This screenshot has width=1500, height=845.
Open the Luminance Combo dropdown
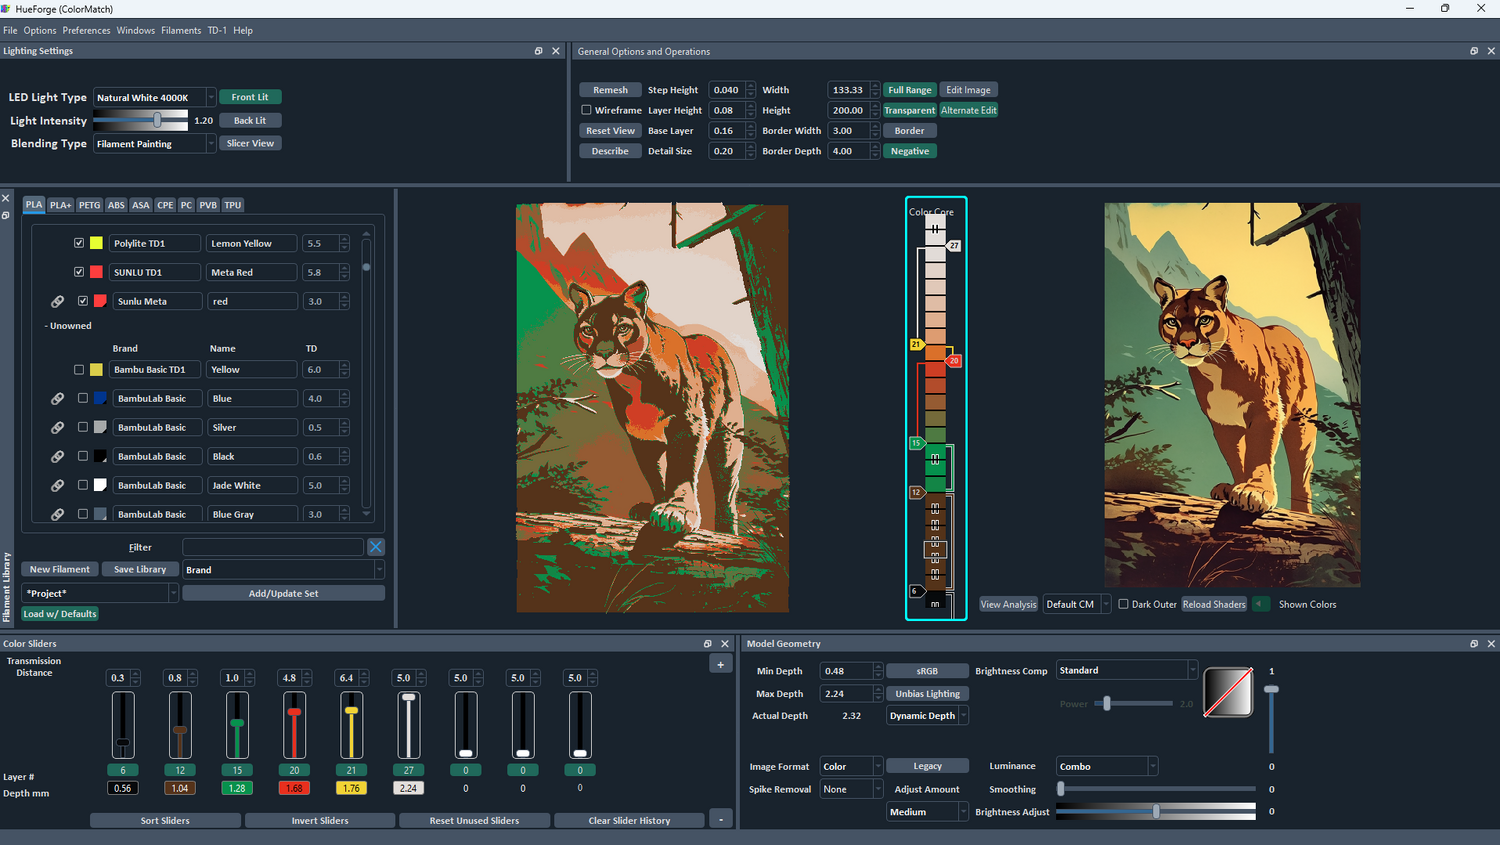pos(1107,766)
